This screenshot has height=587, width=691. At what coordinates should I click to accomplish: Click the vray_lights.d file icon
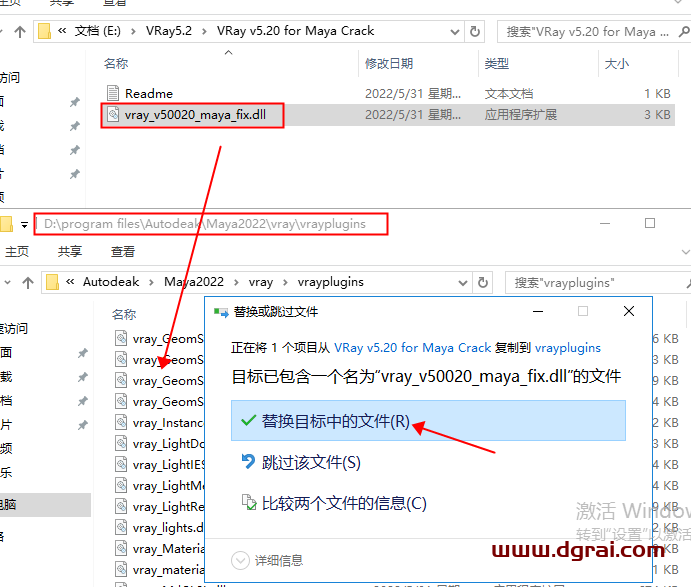pos(121,527)
